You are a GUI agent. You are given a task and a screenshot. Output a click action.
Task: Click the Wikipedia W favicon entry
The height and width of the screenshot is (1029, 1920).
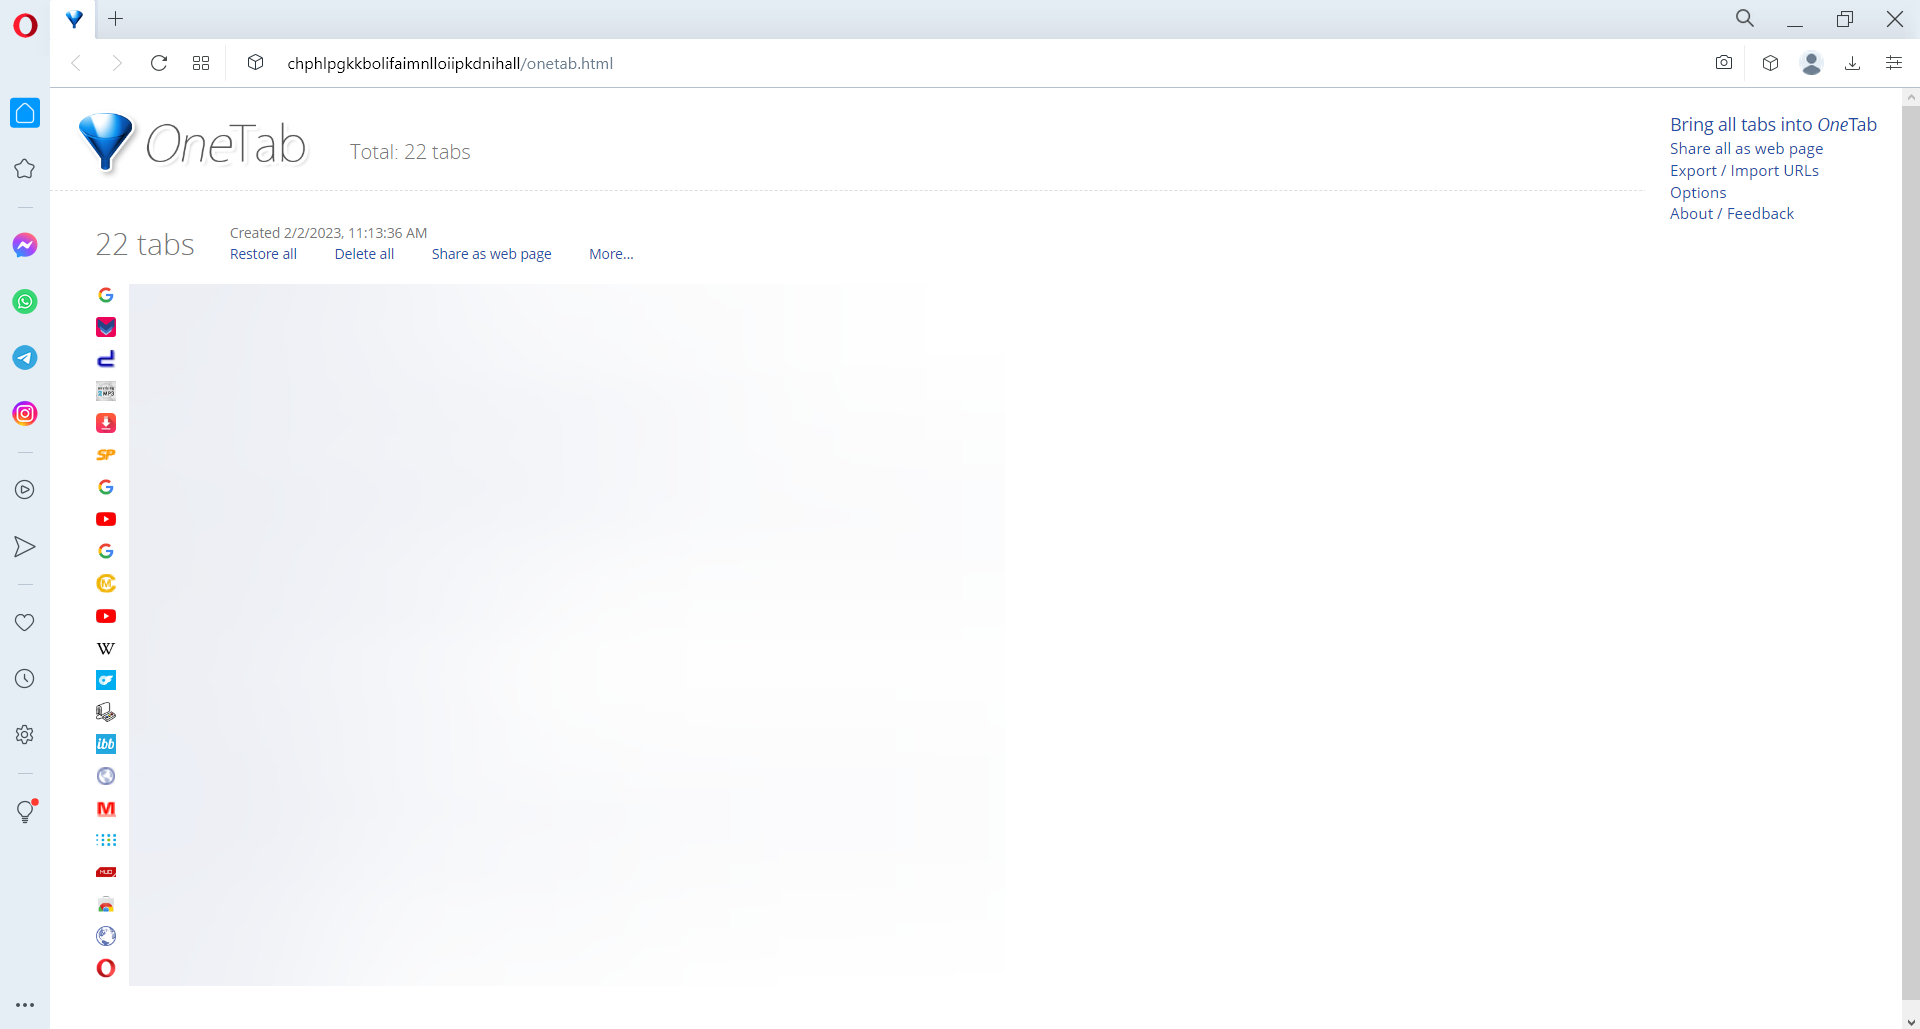click(x=106, y=648)
